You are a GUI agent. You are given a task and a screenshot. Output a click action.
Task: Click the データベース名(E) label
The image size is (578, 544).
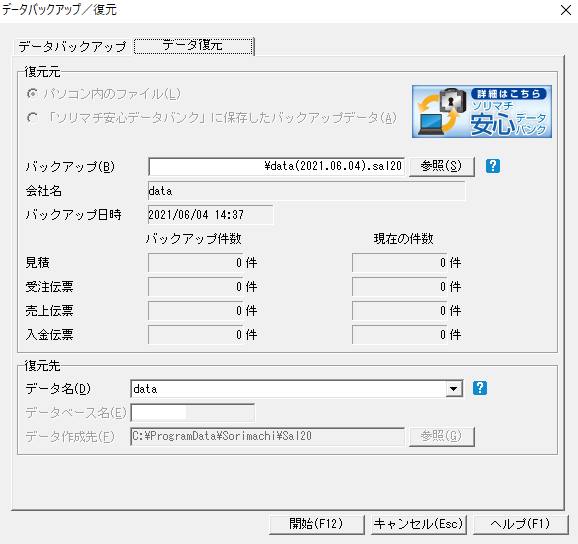pyautogui.click(x=76, y=413)
